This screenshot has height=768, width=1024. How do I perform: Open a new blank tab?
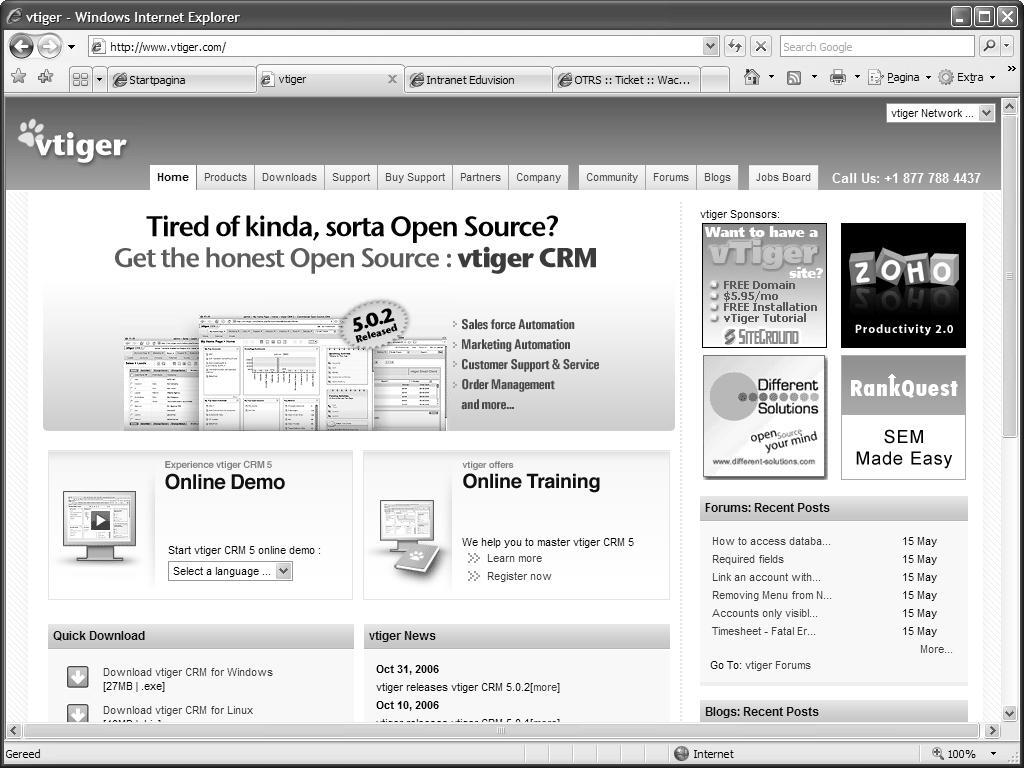(715, 80)
